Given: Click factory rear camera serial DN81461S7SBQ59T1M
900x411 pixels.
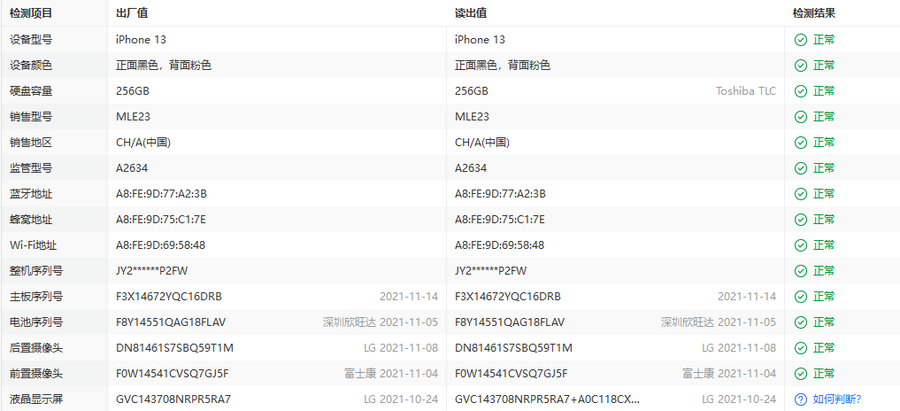Looking at the screenshot, I should point(174,348).
